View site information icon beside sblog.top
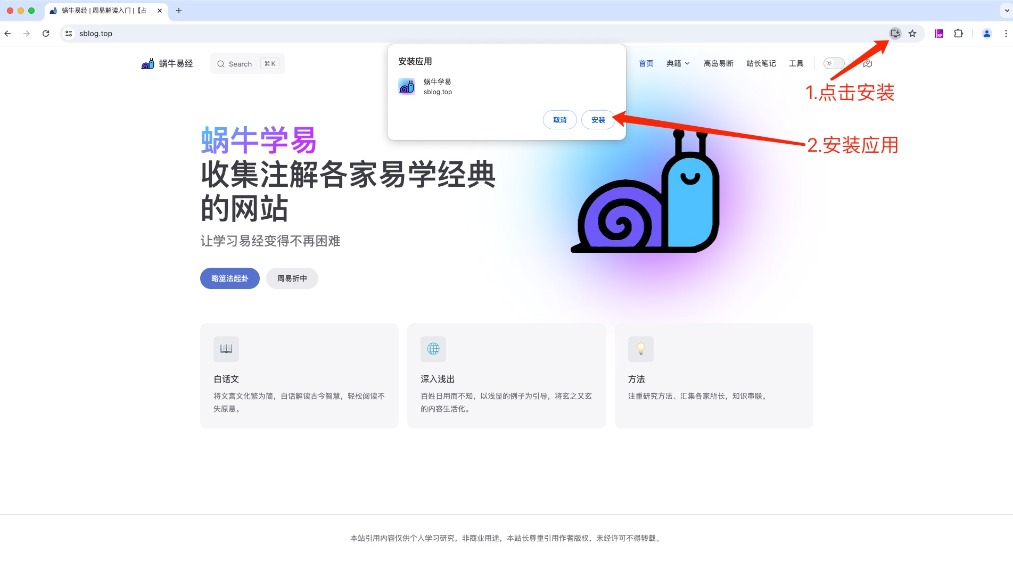 pyautogui.click(x=68, y=34)
